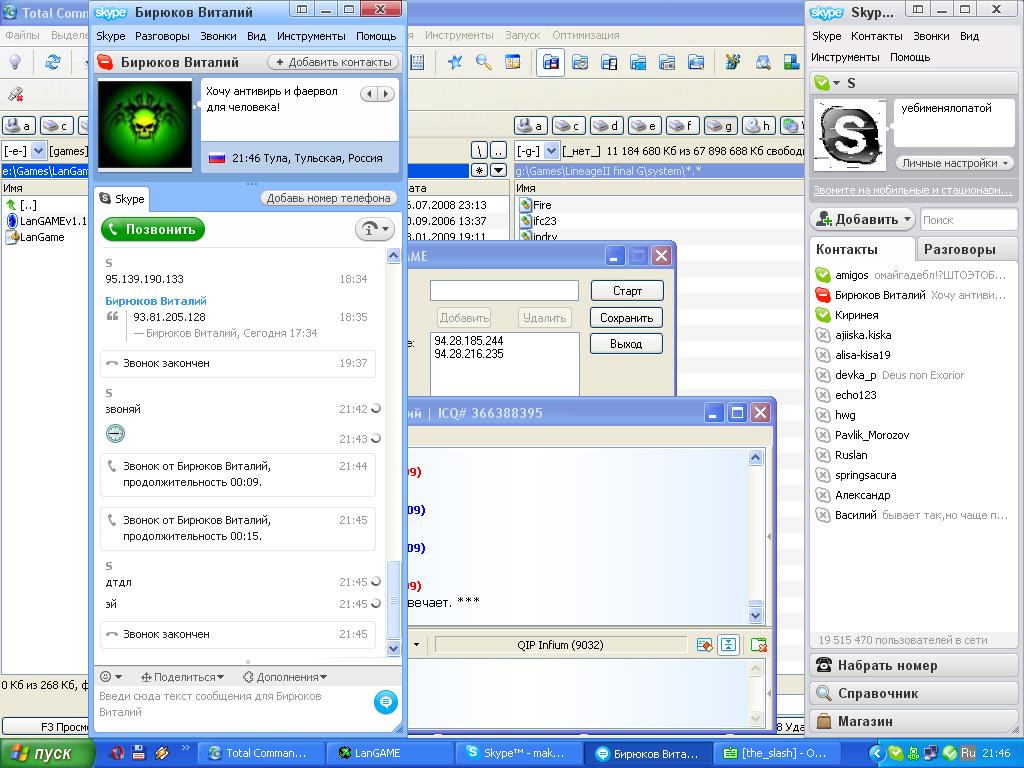Open Помощь menu in chat window

point(376,36)
